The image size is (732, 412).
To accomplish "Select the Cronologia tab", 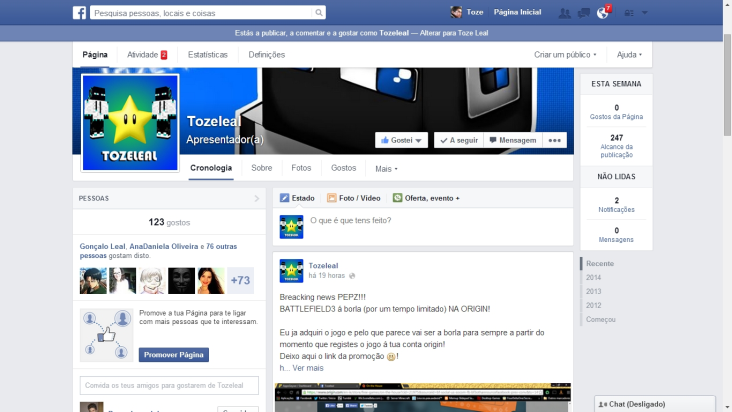I will 211,168.
